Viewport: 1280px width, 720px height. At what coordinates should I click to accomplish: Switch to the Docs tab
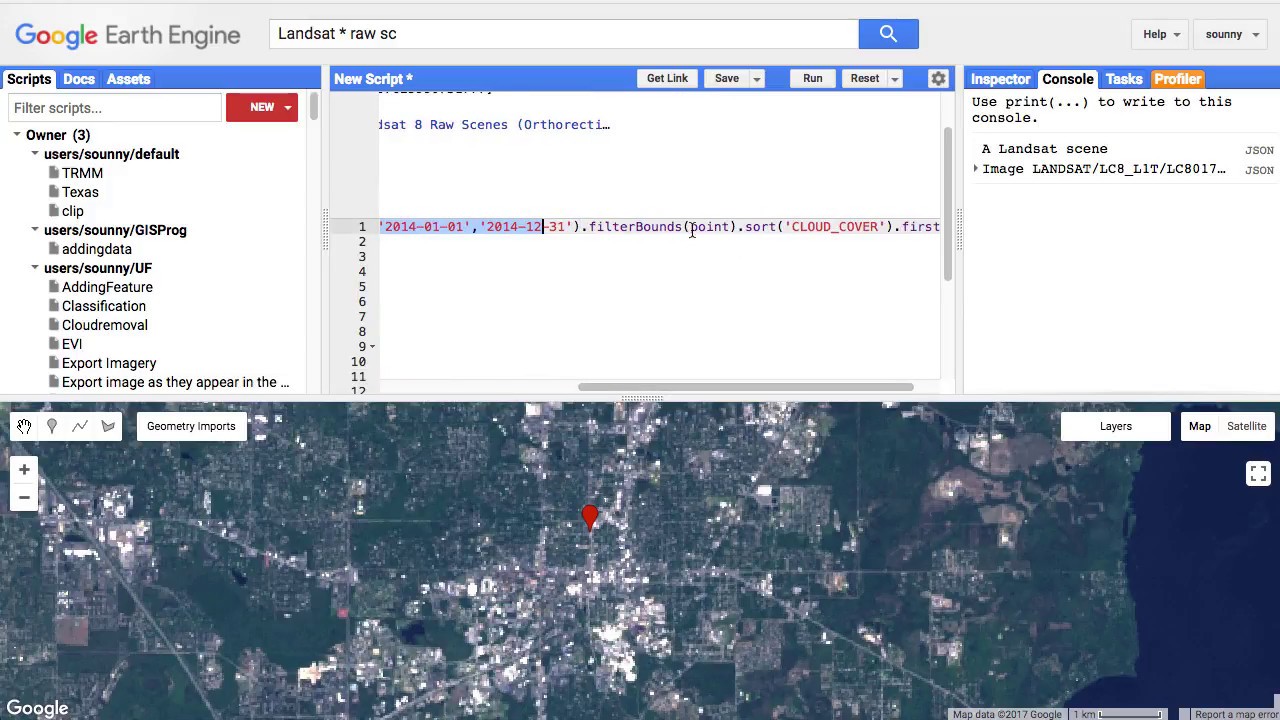(79, 79)
